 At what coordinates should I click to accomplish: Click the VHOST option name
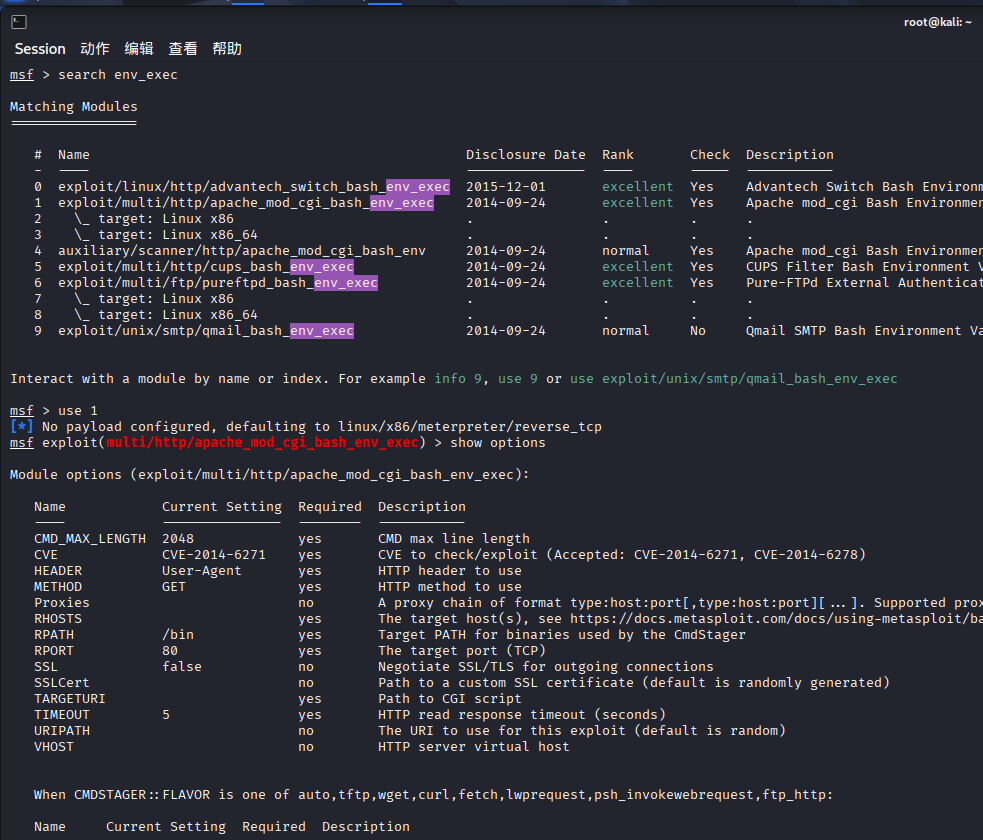pyautogui.click(x=54, y=747)
